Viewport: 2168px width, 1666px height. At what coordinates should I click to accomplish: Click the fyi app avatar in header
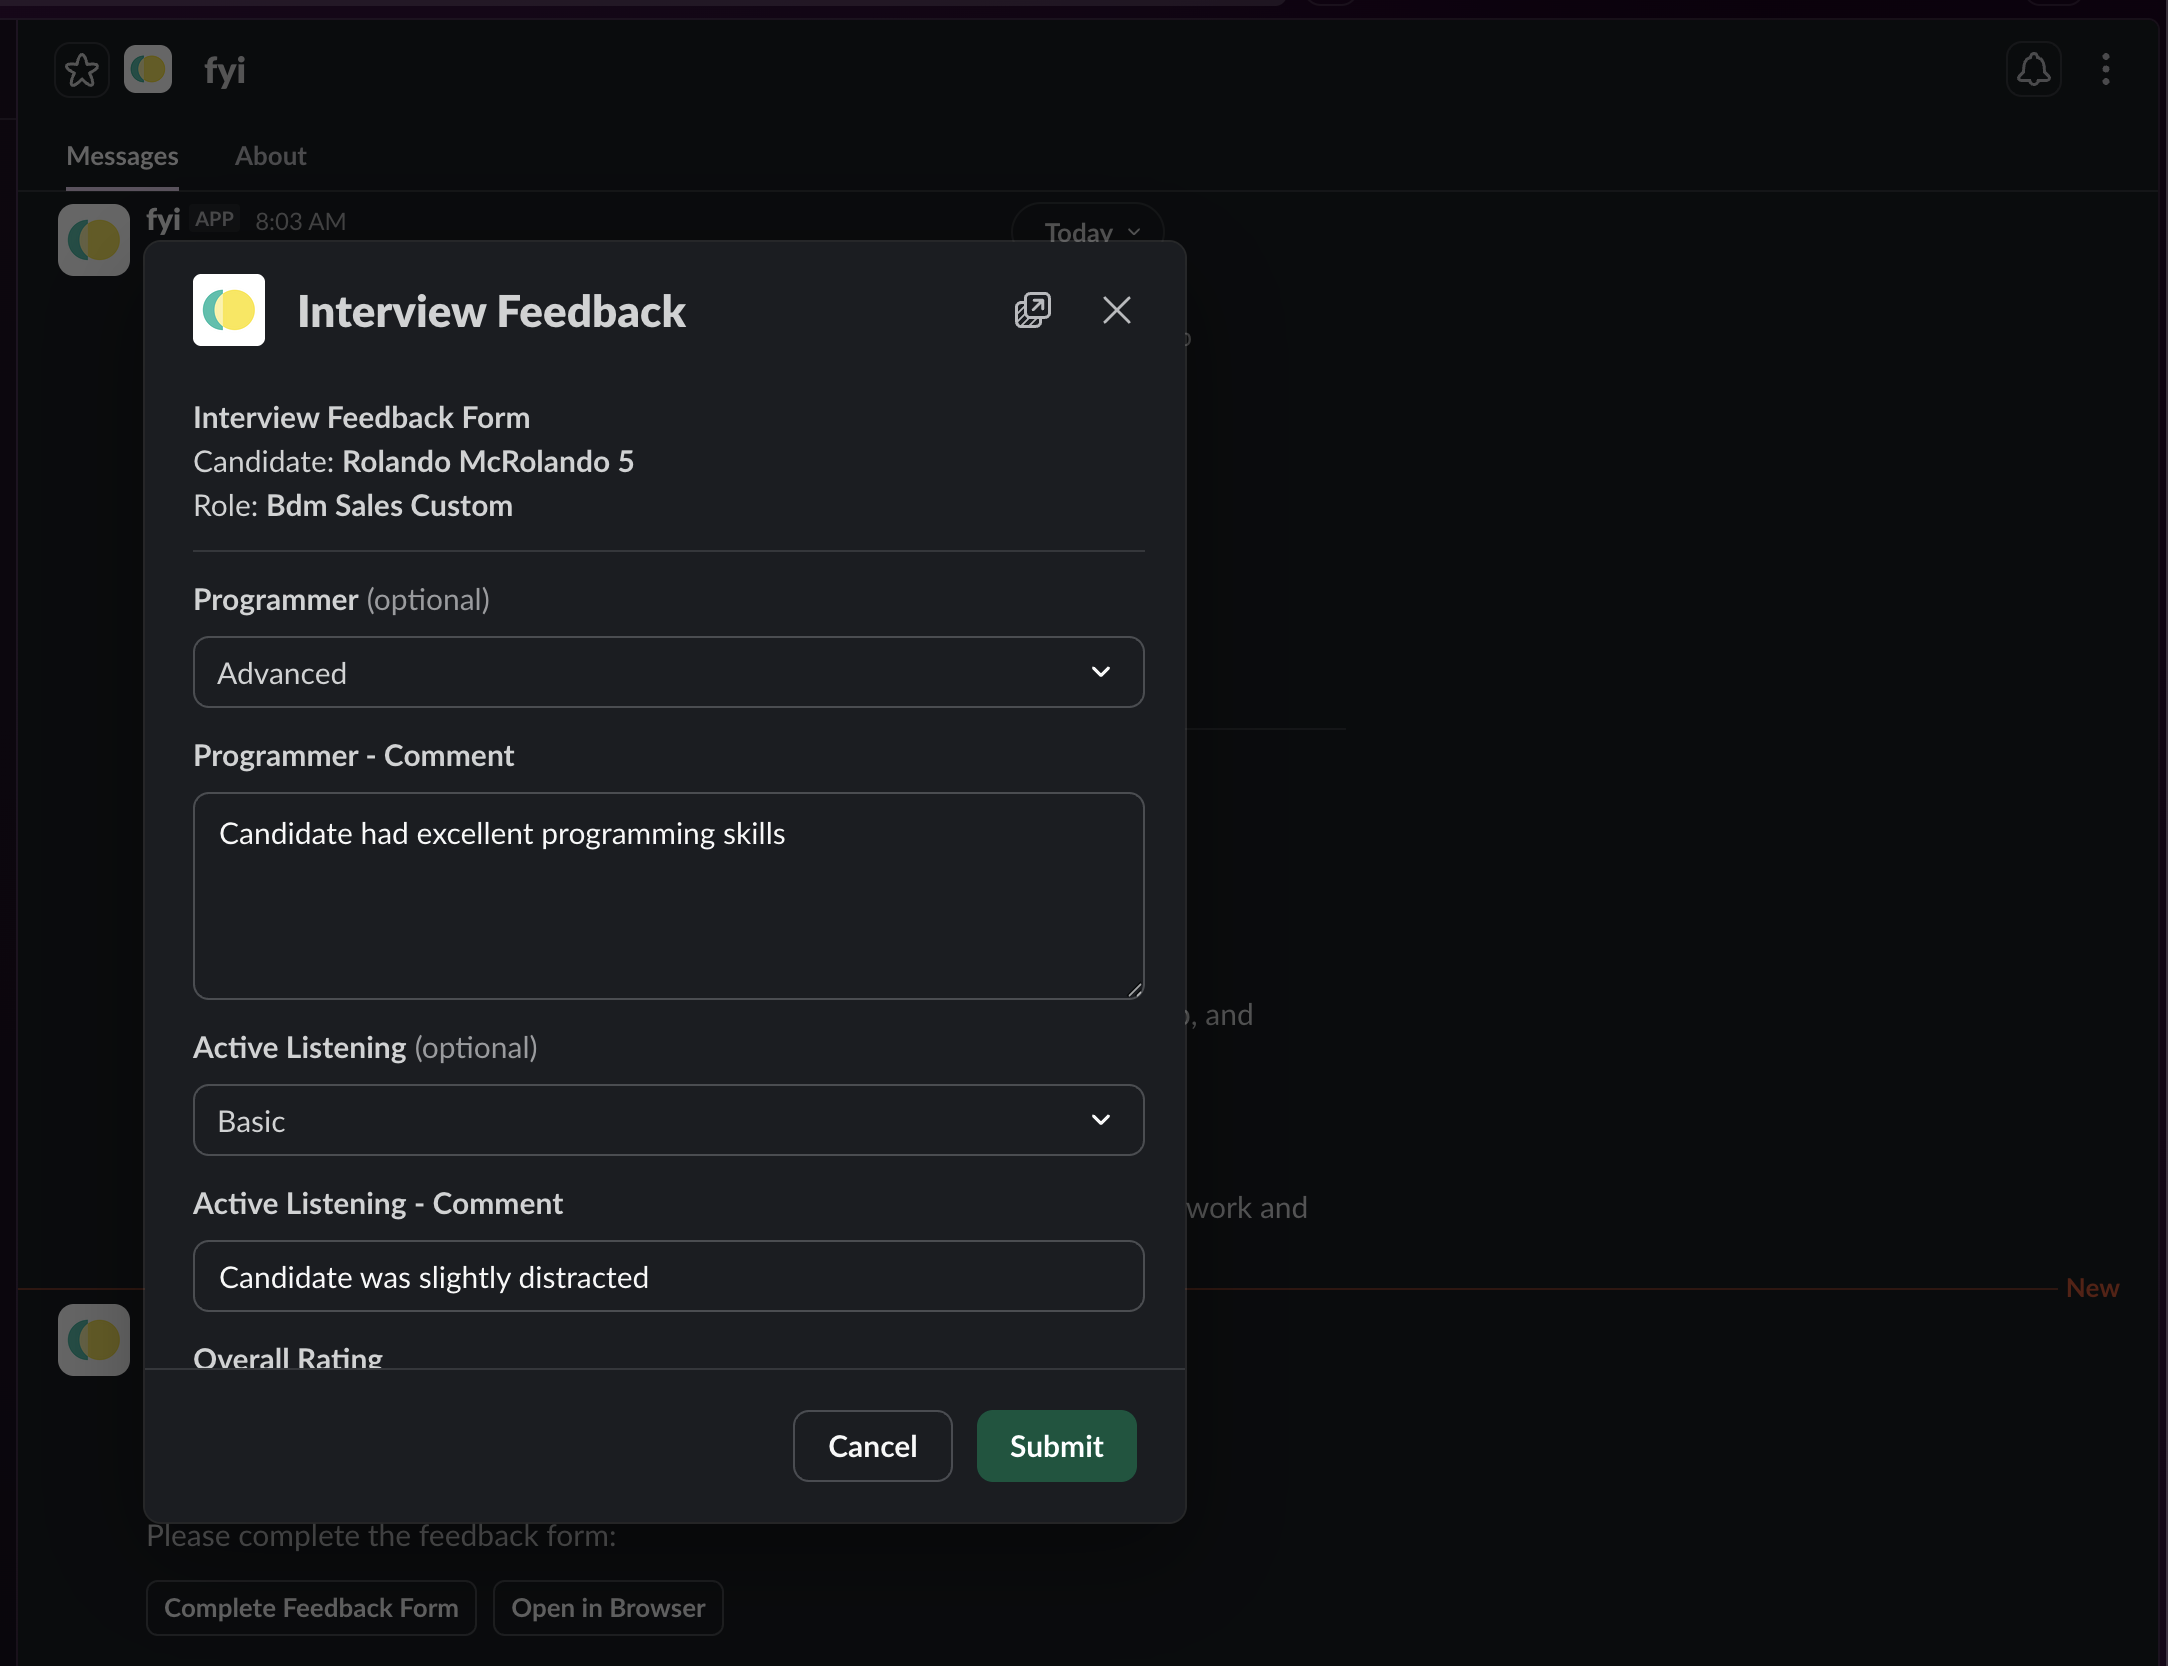pyautogui.click(x=148, y=70)
